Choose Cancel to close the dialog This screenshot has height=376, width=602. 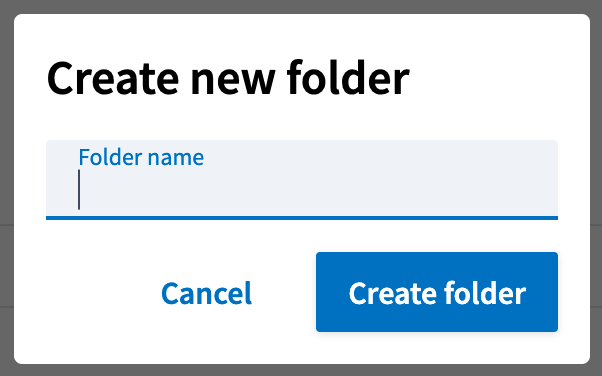(x=206, y=293)
